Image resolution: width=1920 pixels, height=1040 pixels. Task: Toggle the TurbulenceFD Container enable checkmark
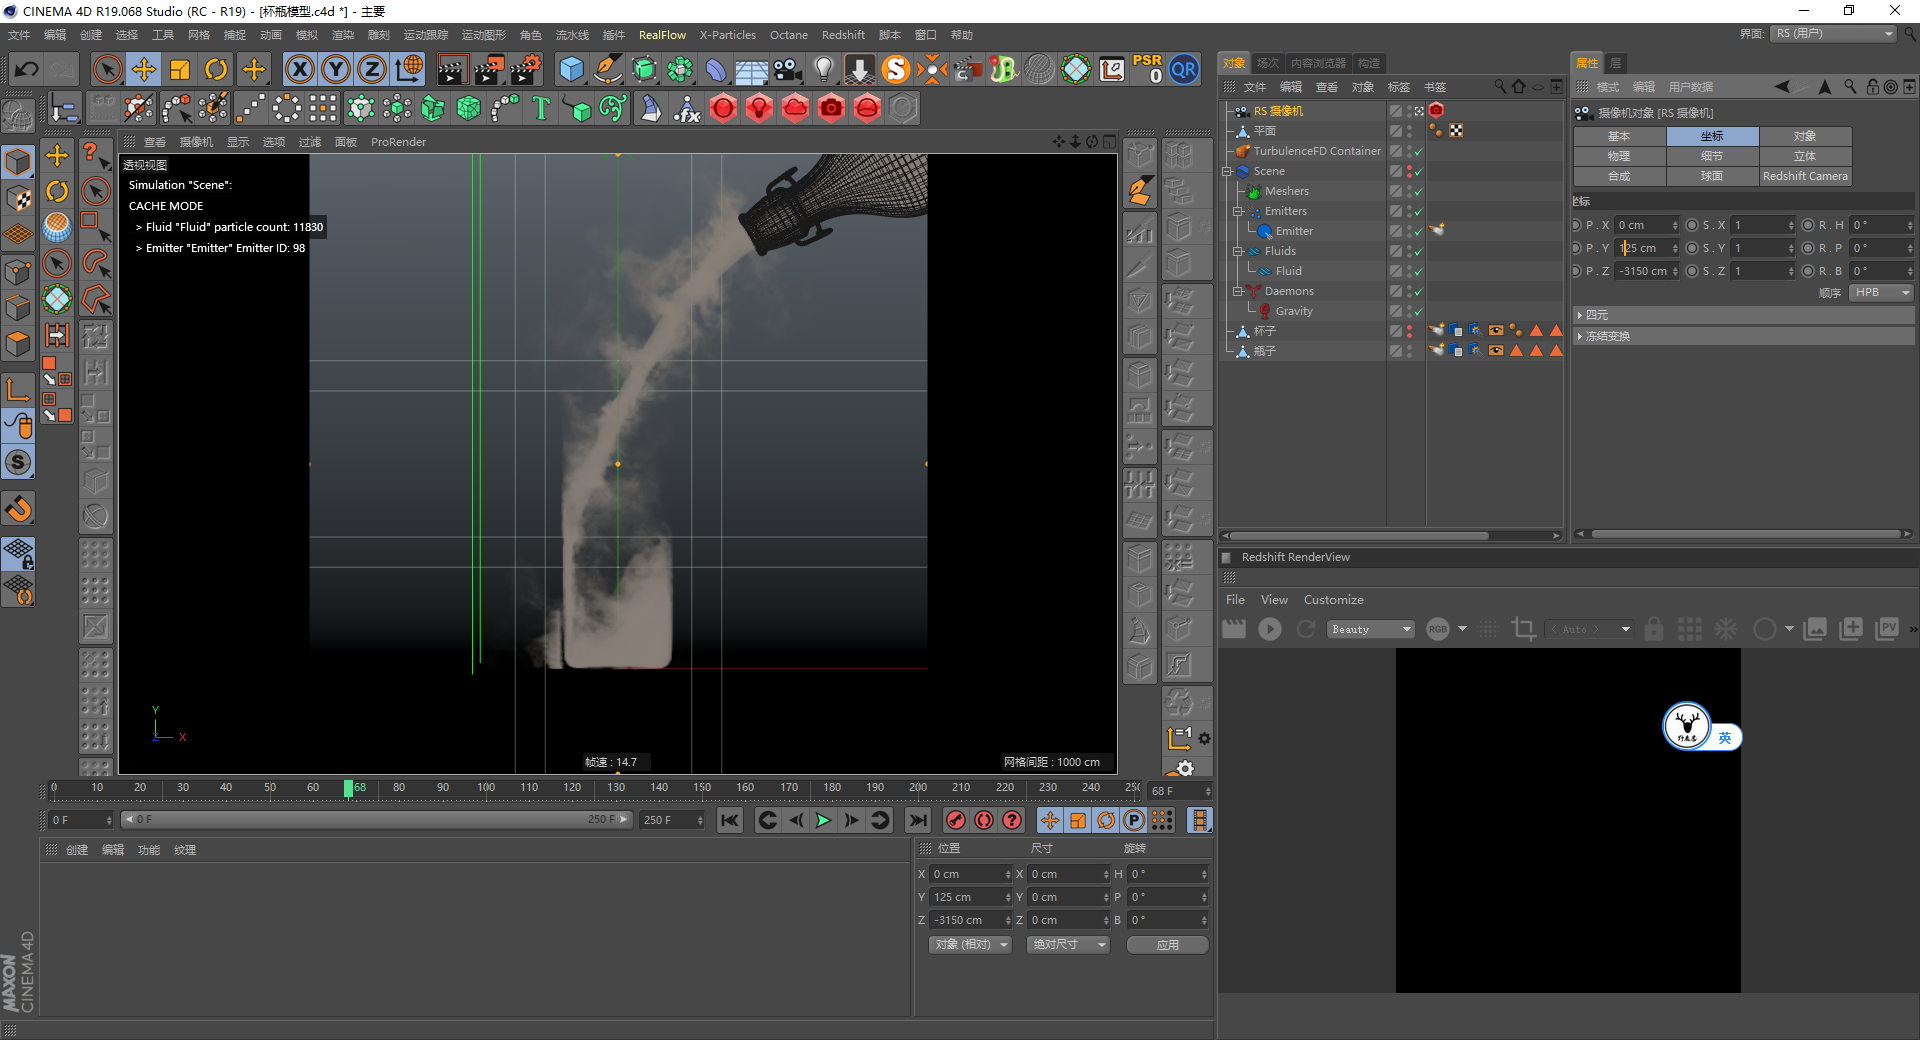pyautogui.click(x=1418, y=152)
